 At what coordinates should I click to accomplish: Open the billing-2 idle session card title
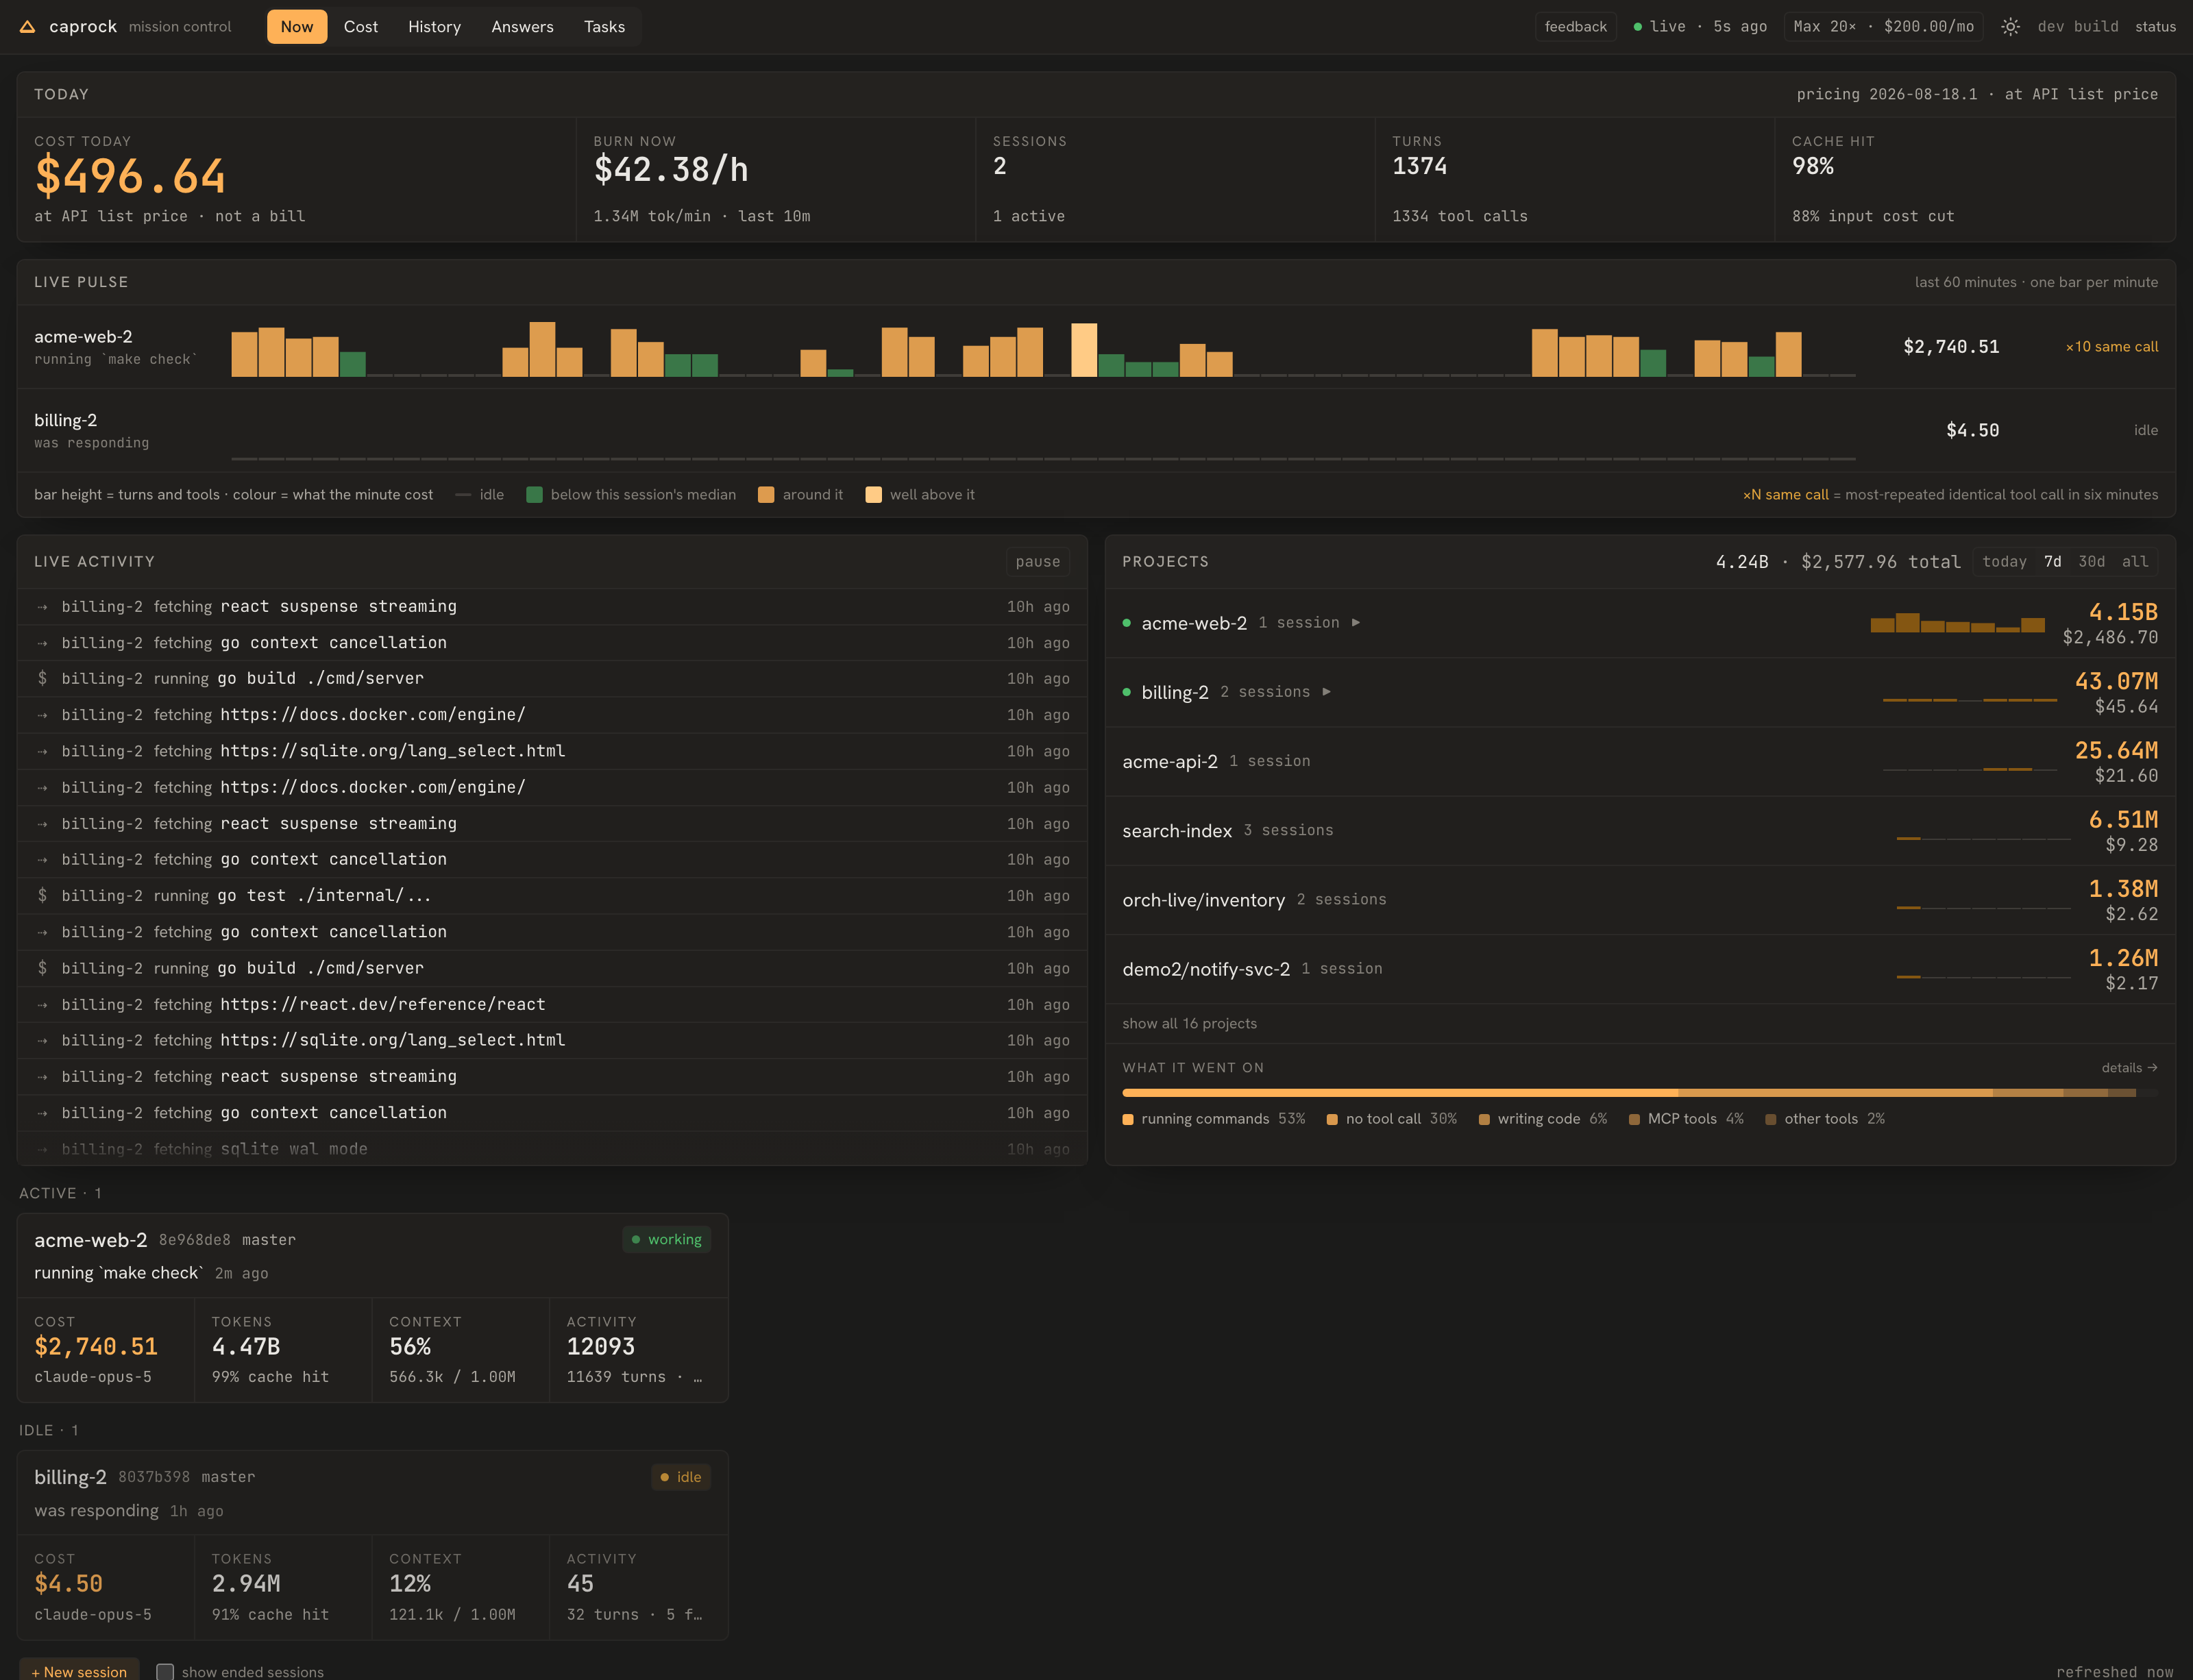pos(70,1477)
